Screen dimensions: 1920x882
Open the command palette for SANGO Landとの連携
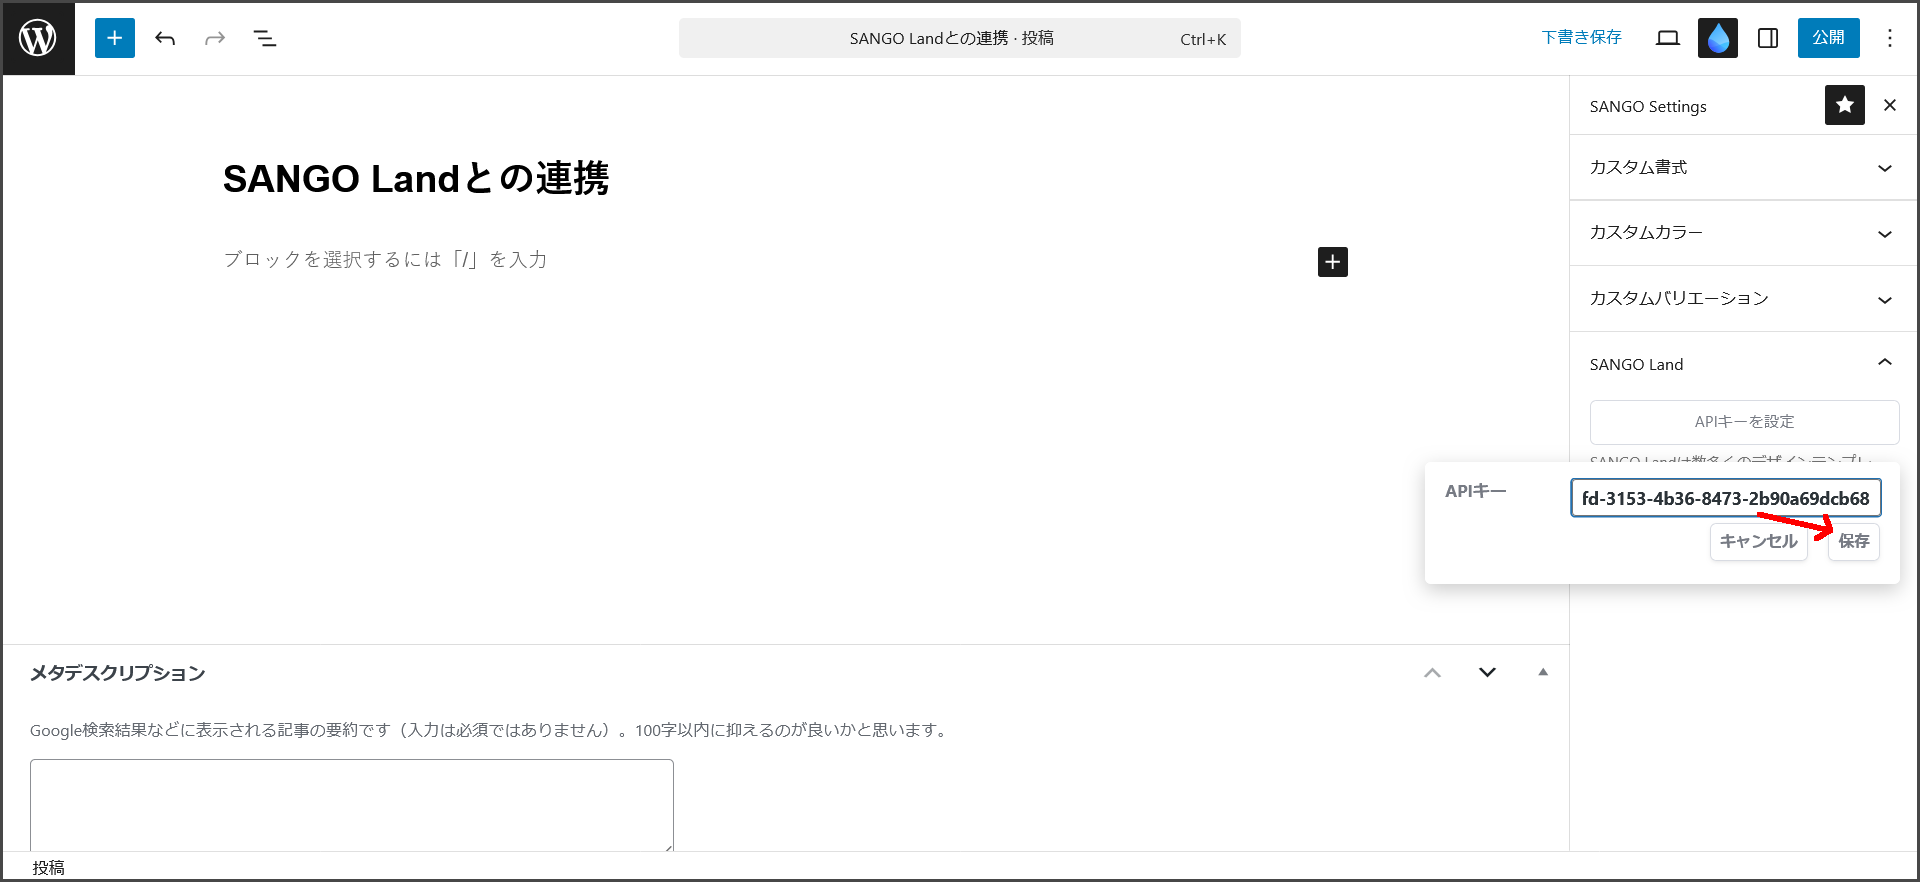coord(960,38)
